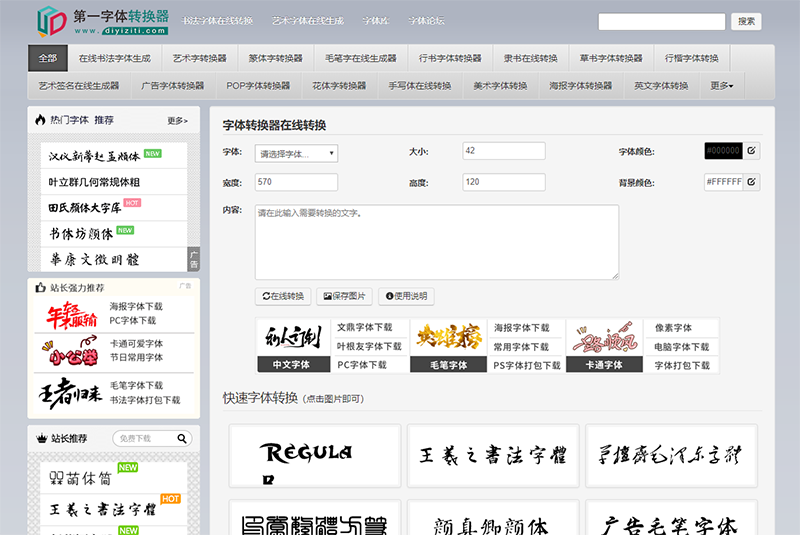Select the 广告毛笔字体 quick font image

[671, 518]
